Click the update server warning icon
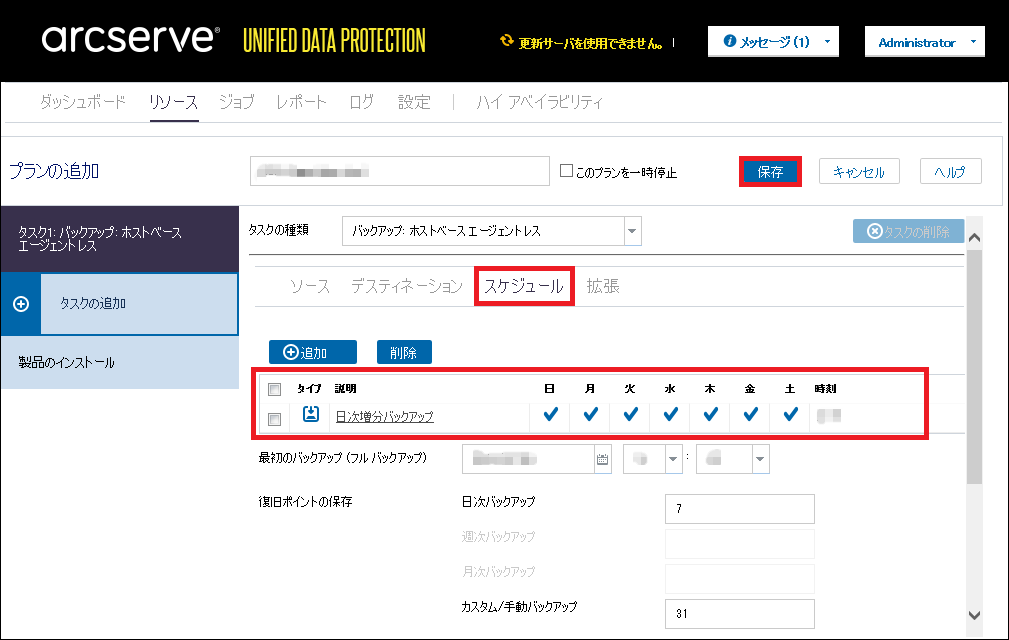The image size is (1009, 640). click(507, 41)
